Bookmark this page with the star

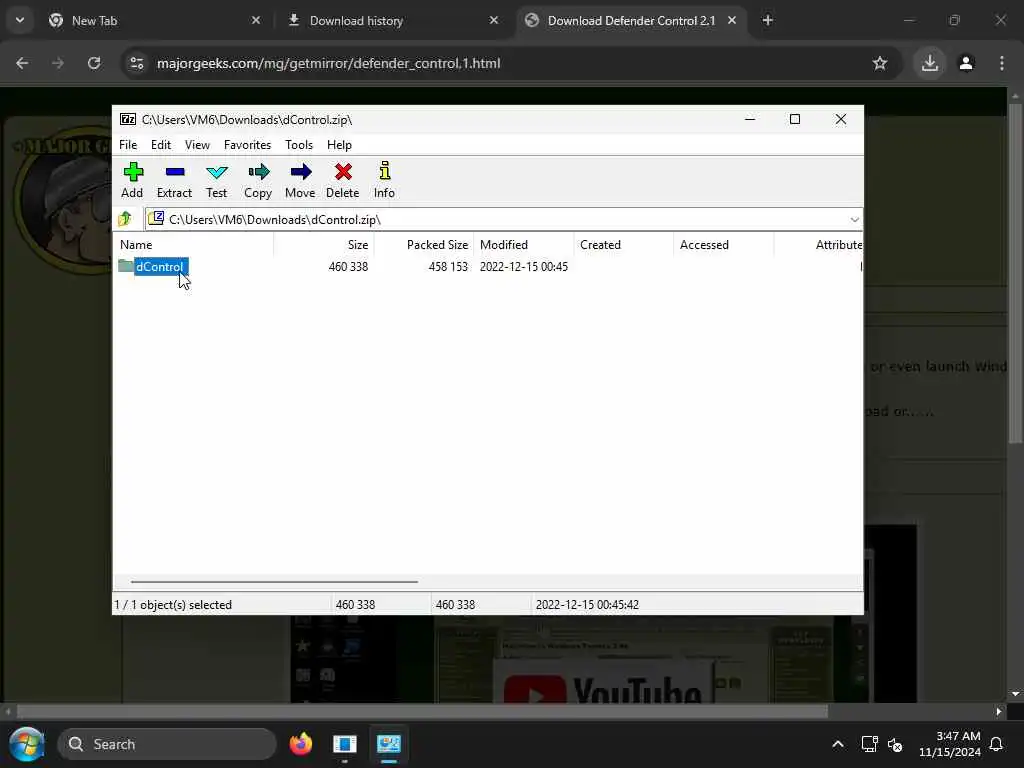coord(880,63)
